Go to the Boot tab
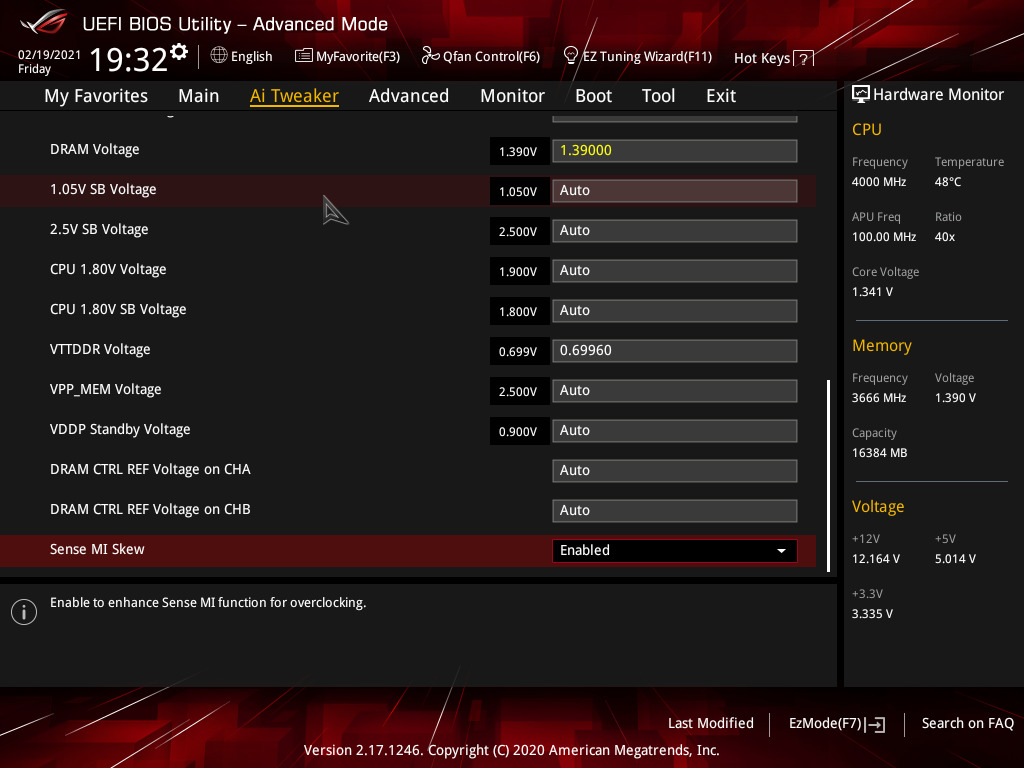The image size is (1024, 768). (593, 96)
